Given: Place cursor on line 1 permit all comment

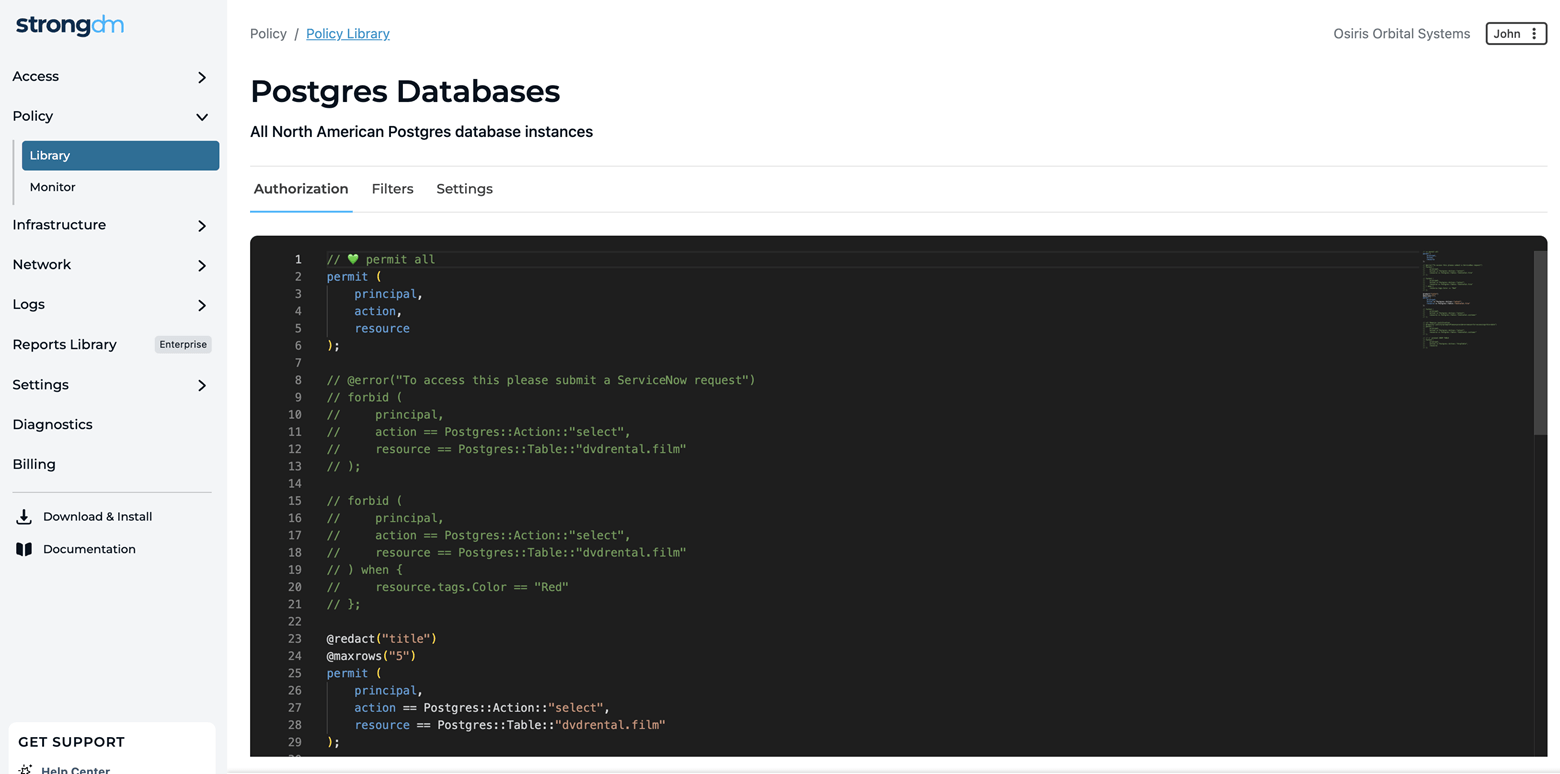Looking at the screenshot, I should [x=381, y=259].
